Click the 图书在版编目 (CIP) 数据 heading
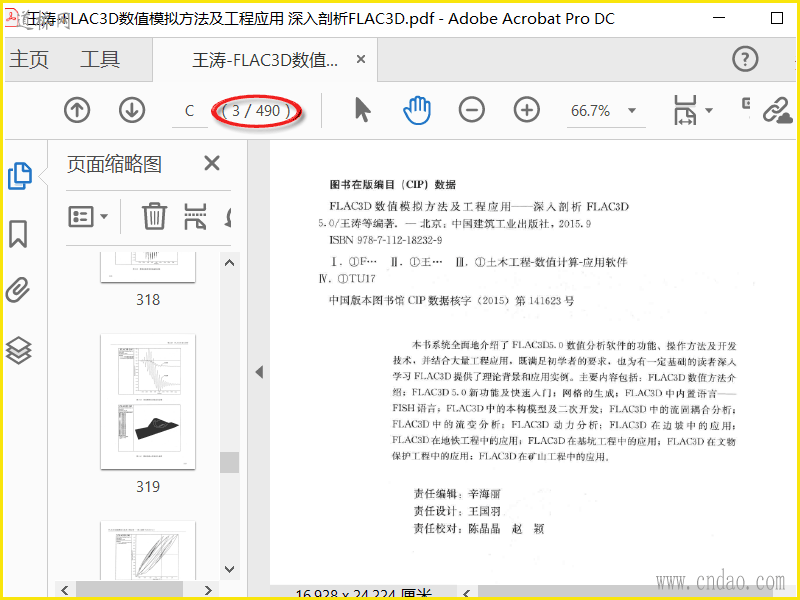 (392, 184)
